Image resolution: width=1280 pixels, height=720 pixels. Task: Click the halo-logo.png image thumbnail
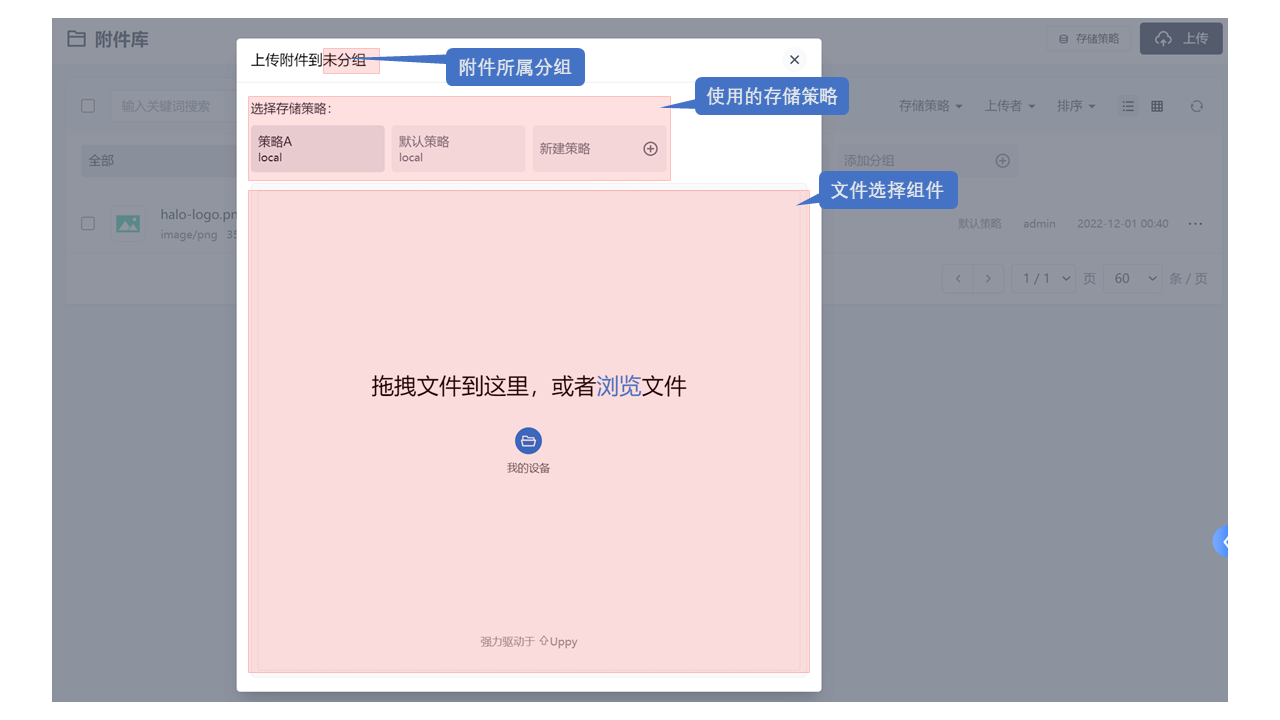click(128, 224)
